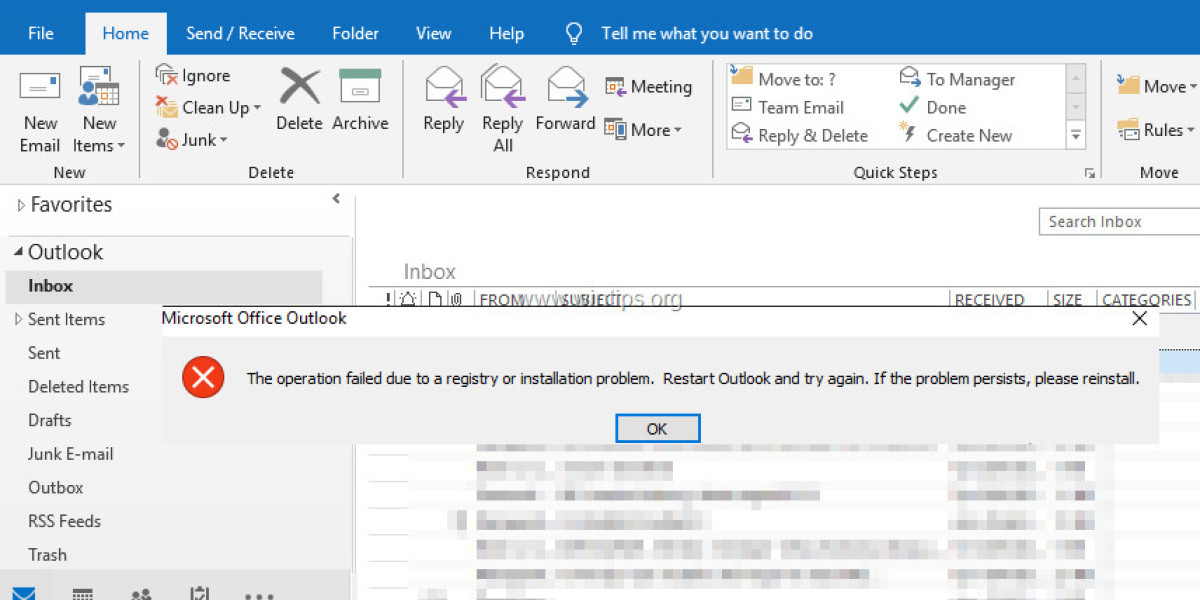Click the Reply icon

click(443, 88)
